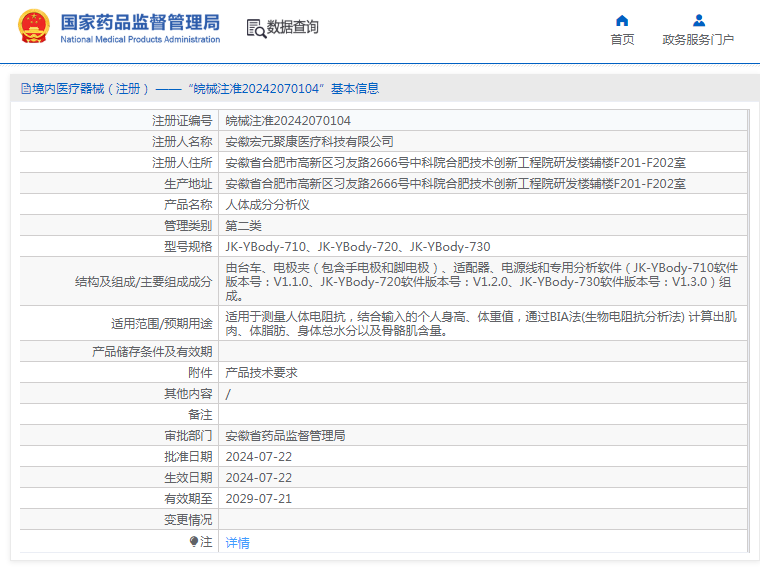
Task: Click attachment 产品技术要求
Action: 261,373
